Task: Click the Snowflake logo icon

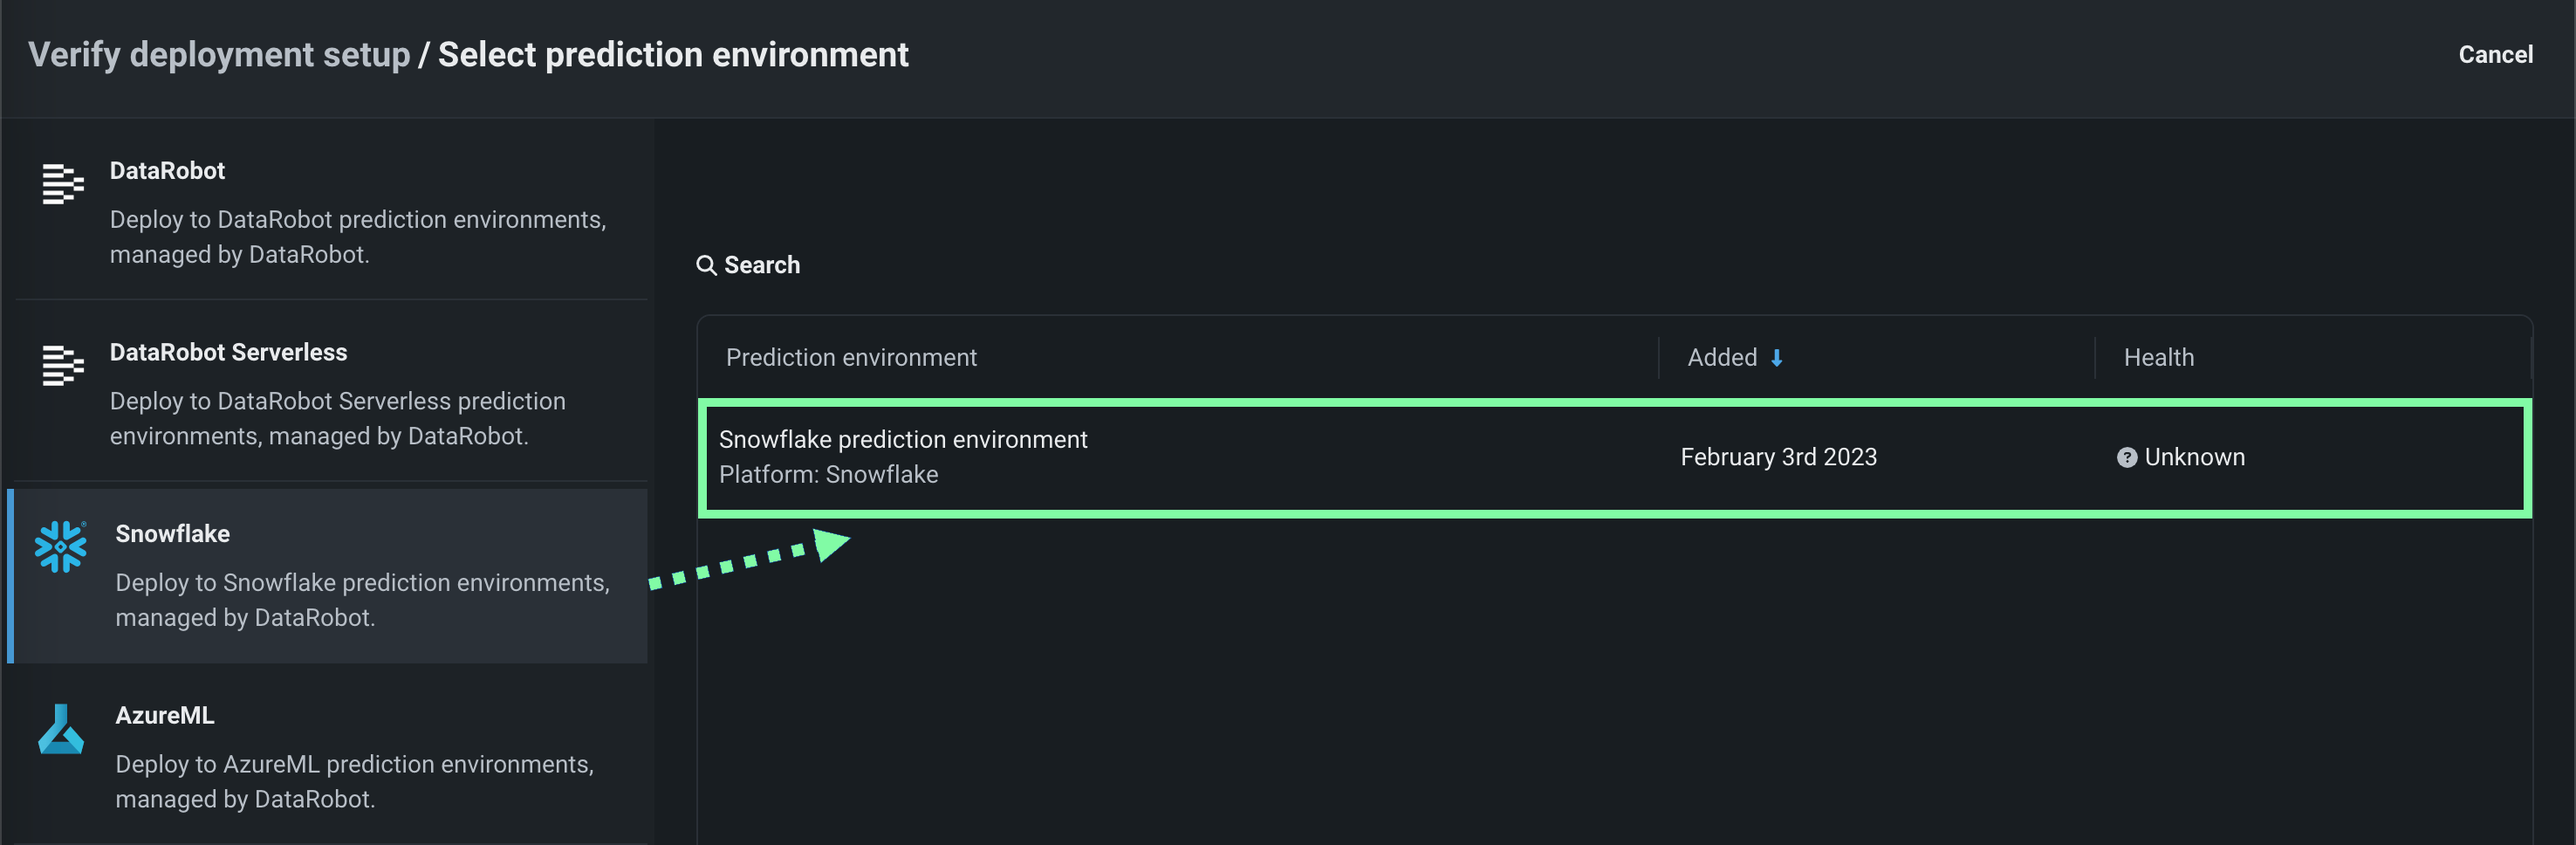Action: click(61, 546)
